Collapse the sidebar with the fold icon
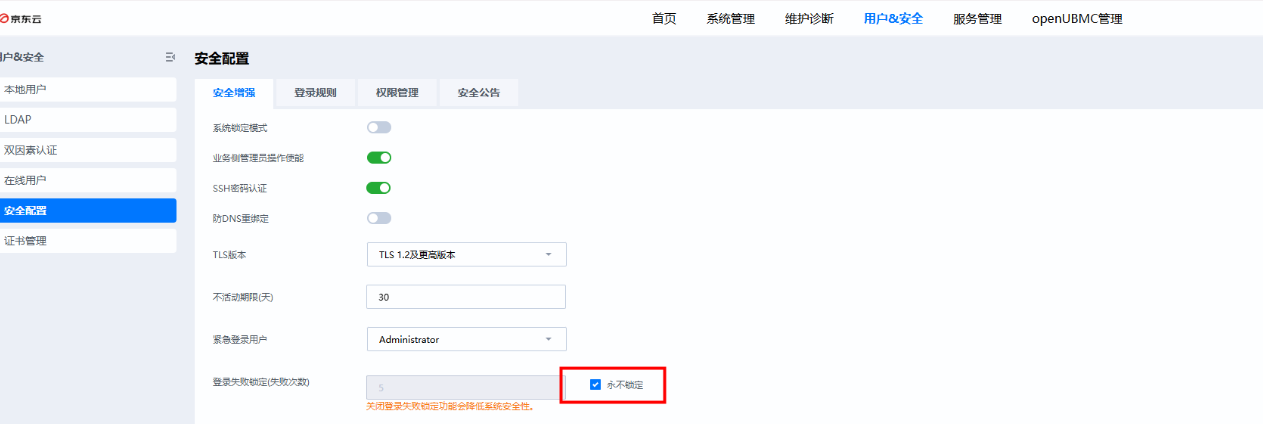This screenshot has height=424, width=1263. 170,57
